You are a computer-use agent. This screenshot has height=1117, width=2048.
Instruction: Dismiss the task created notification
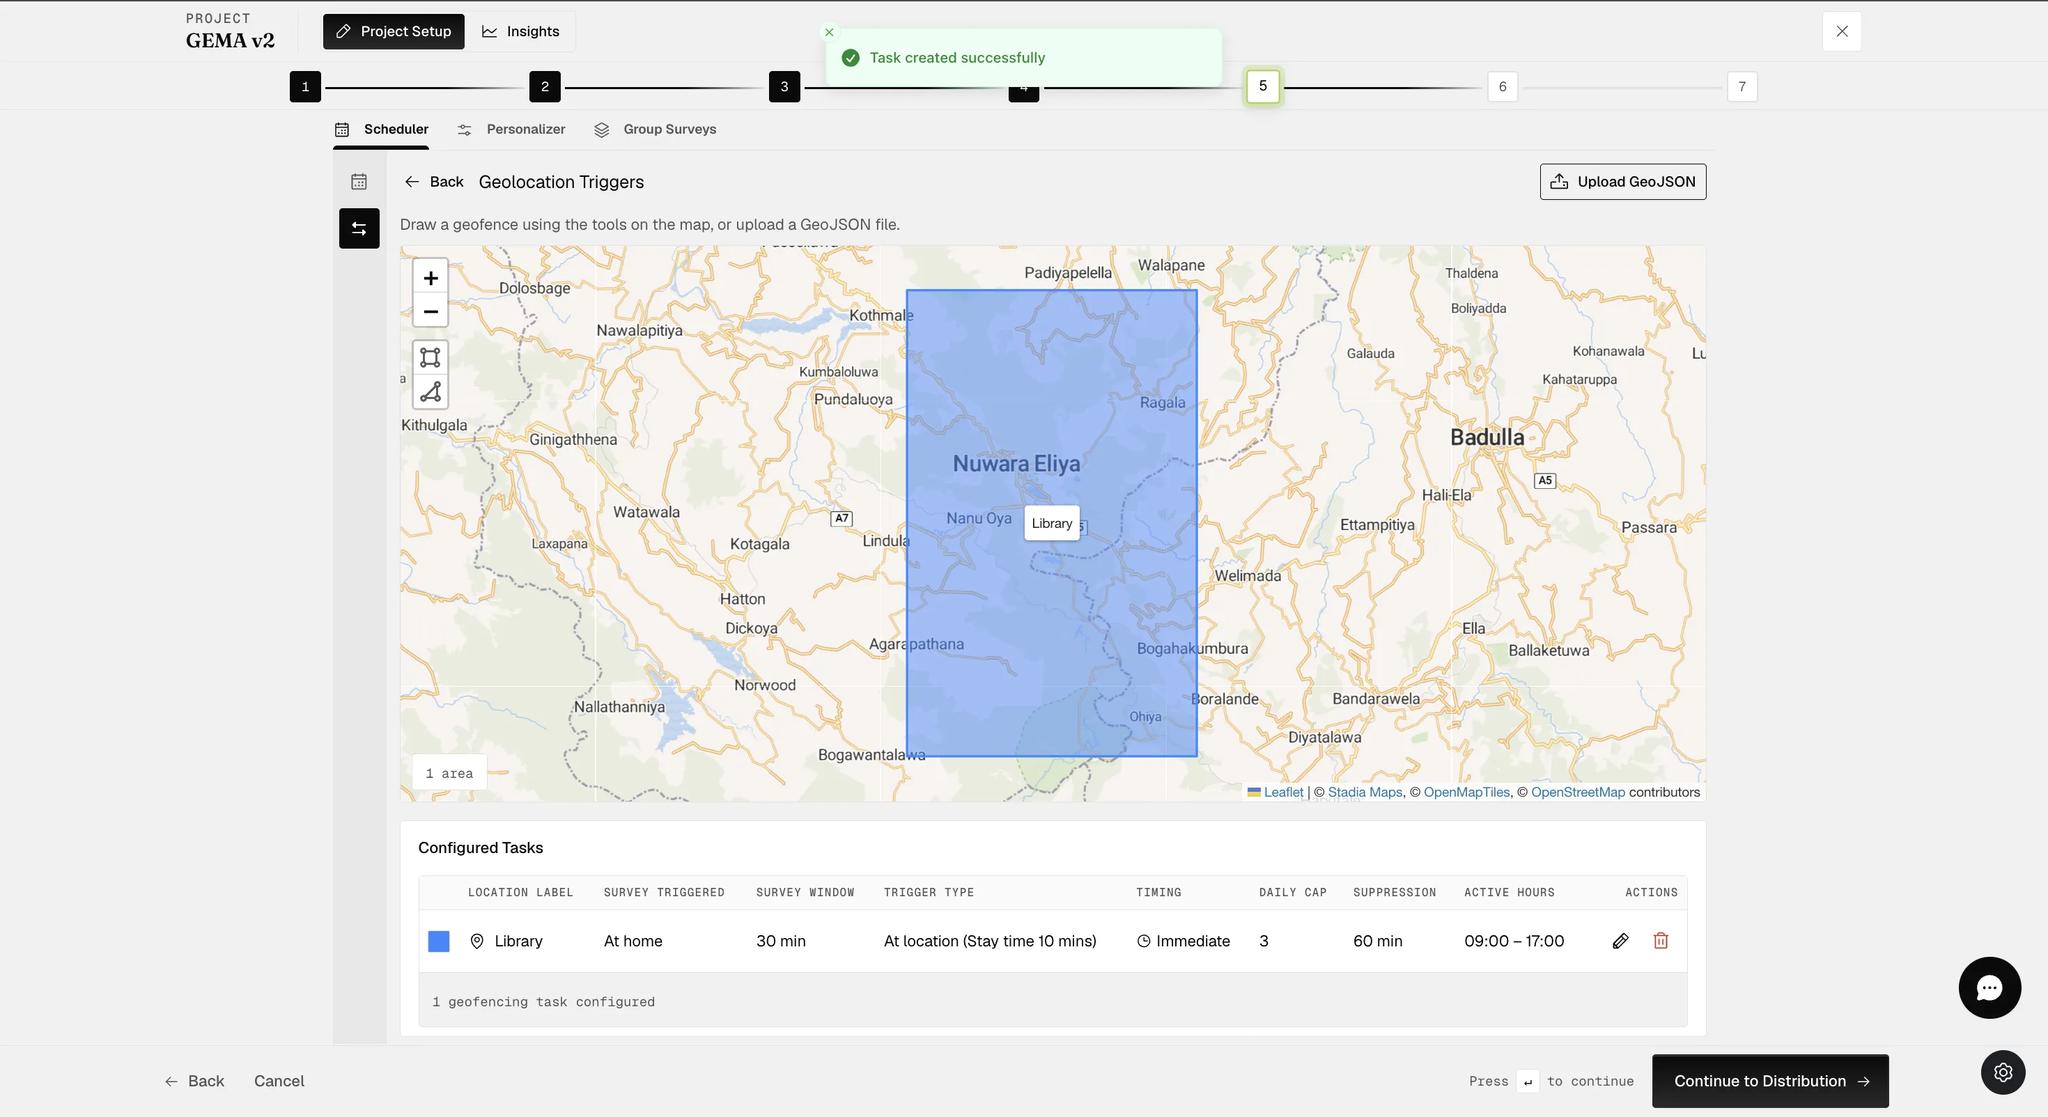829,32
